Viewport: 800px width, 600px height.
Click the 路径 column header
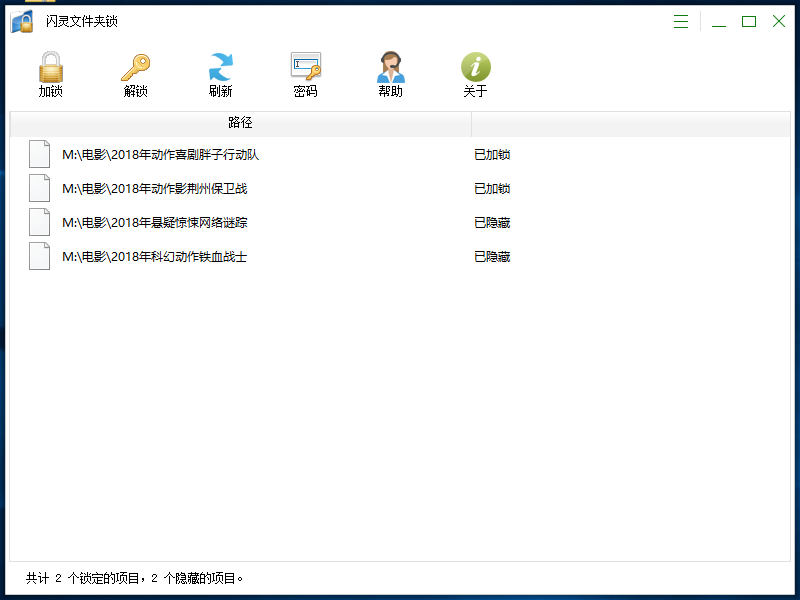coord(240,123)
